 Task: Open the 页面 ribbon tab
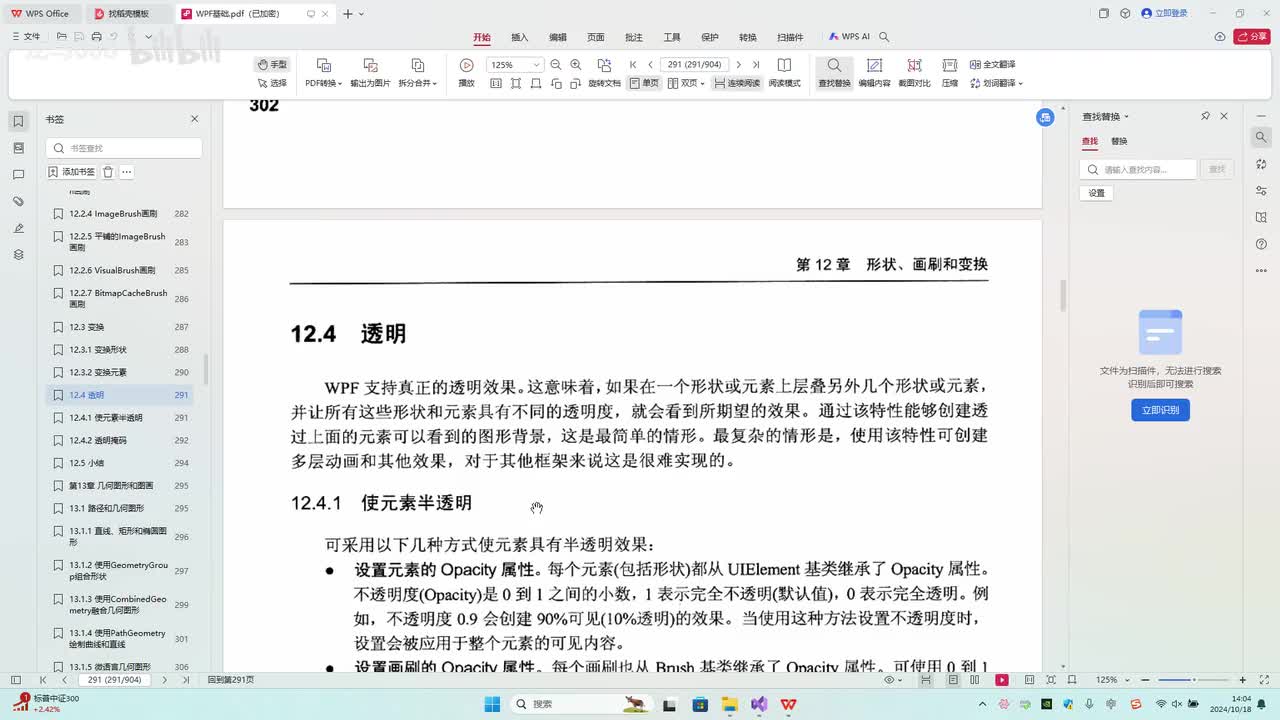pos(596,37)
